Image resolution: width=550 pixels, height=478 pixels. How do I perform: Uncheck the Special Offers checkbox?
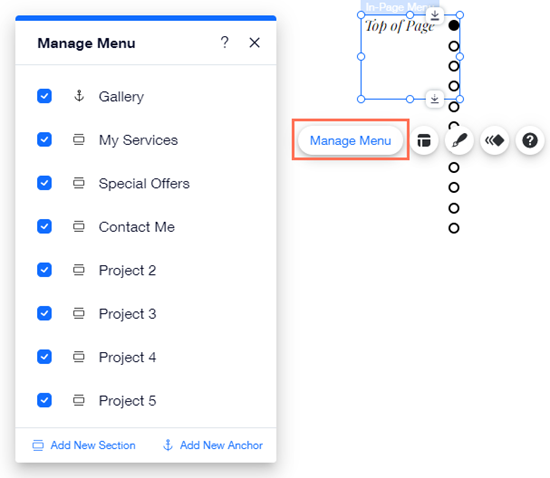click(44, 183)
